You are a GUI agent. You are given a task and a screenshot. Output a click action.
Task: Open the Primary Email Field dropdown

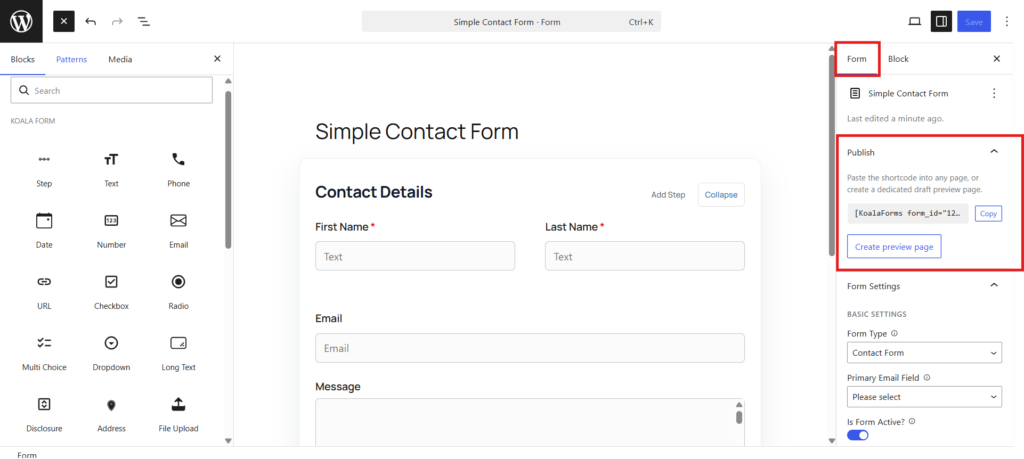[x=924, y=396]
